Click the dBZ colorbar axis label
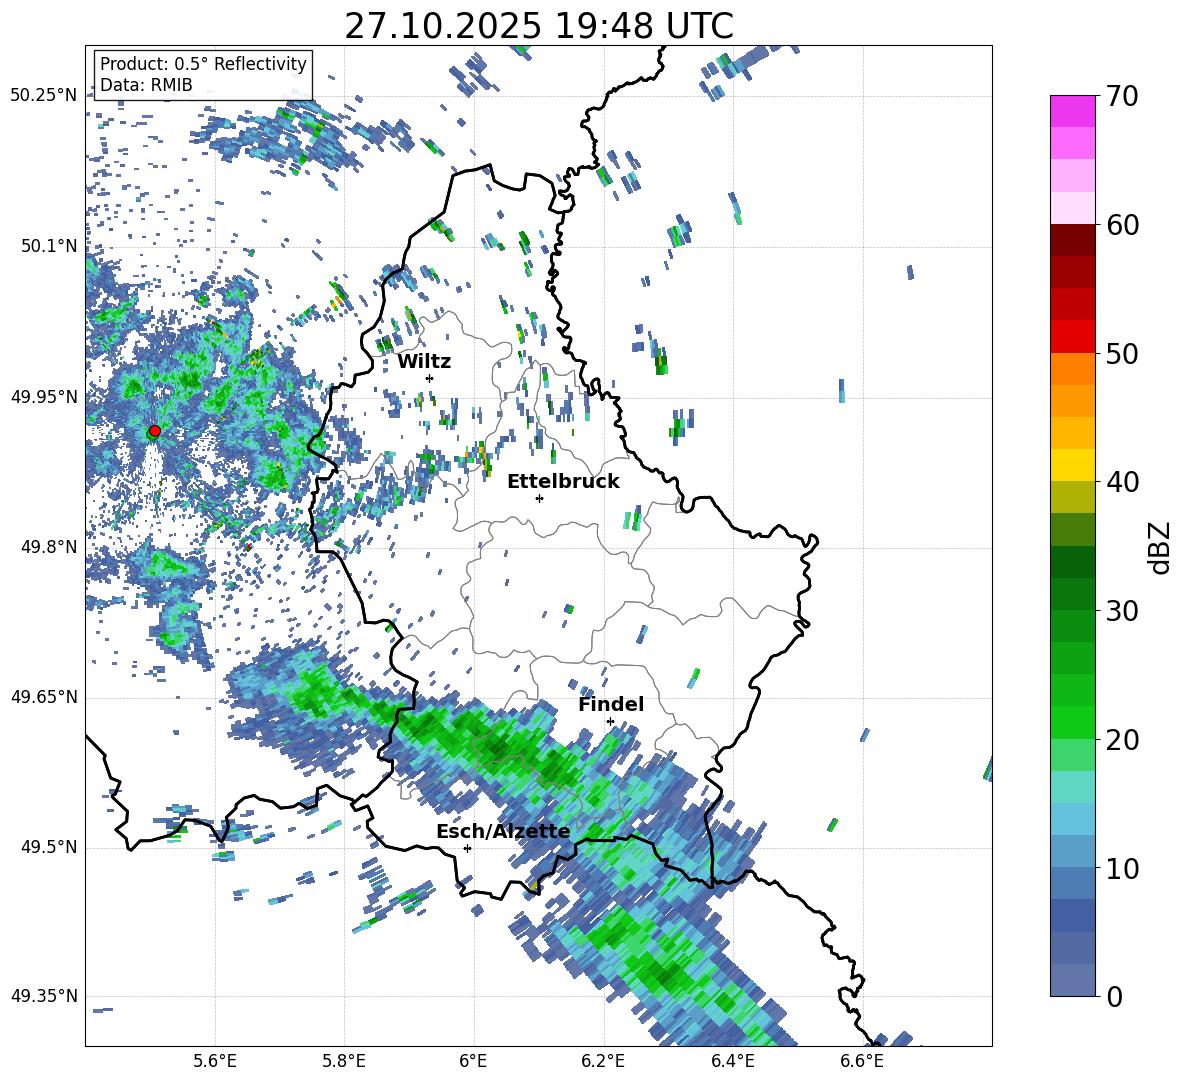Viewport: 1184px width, 1081px height. point(1161,547)
